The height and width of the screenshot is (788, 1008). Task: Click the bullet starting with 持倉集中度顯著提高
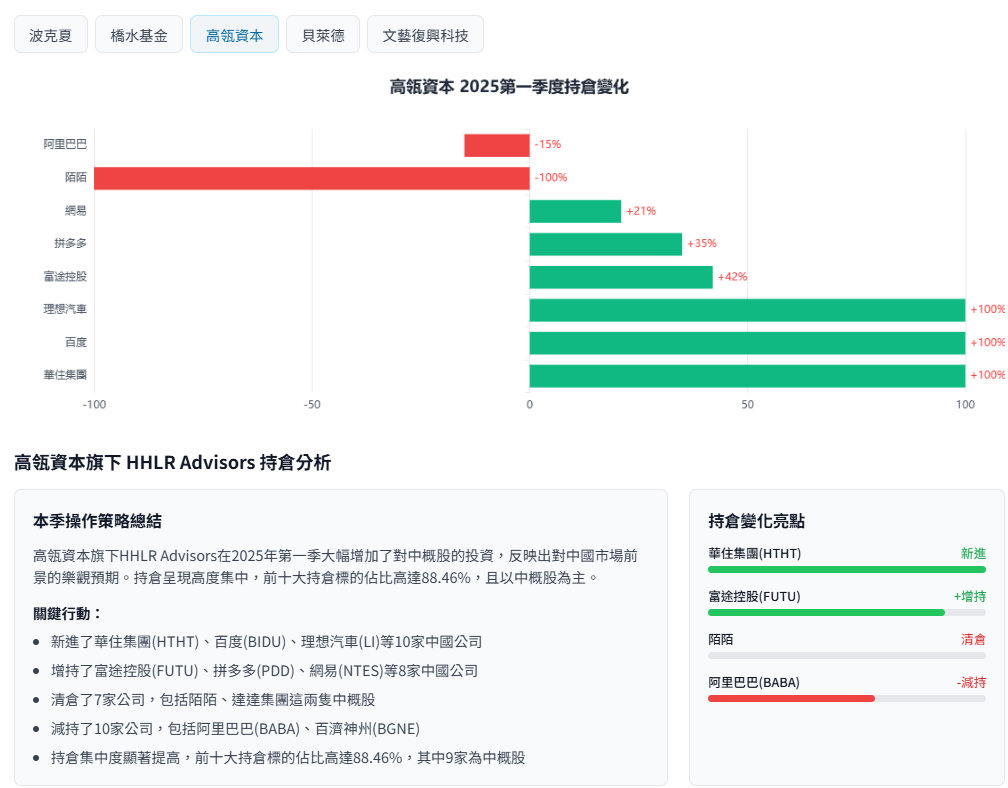pyautogui.click(x=288, y=758)
